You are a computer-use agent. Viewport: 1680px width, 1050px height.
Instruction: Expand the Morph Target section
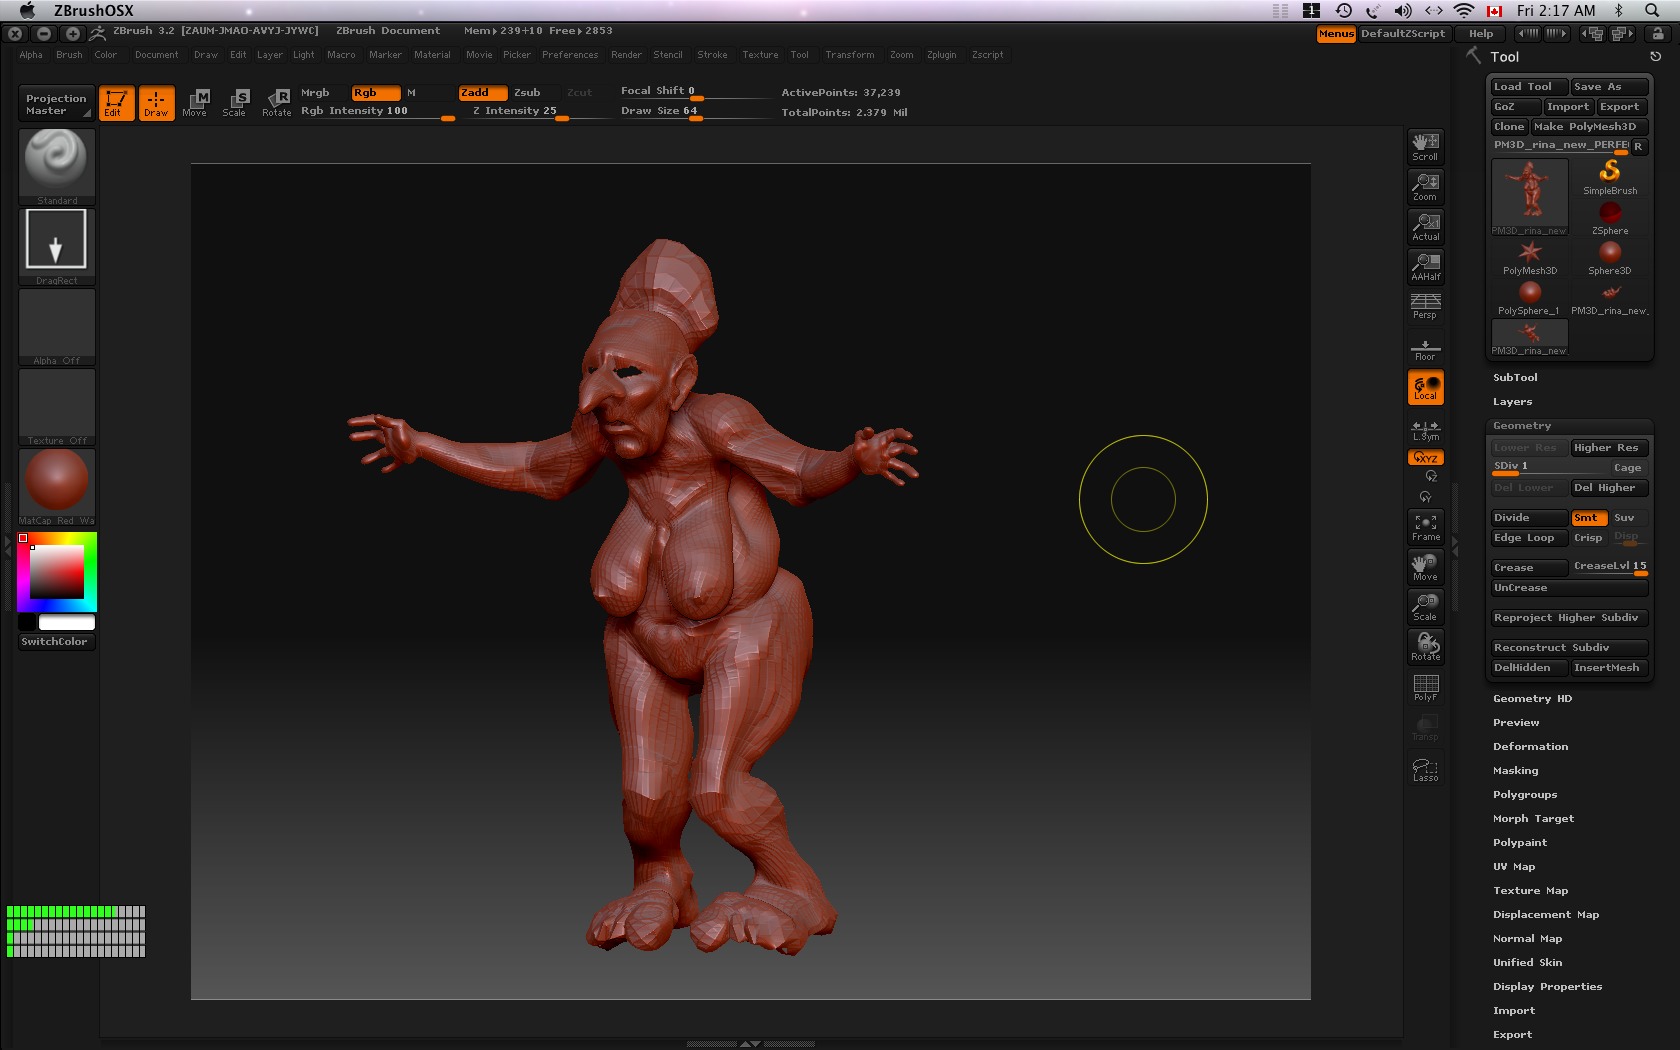point(1533,818)
